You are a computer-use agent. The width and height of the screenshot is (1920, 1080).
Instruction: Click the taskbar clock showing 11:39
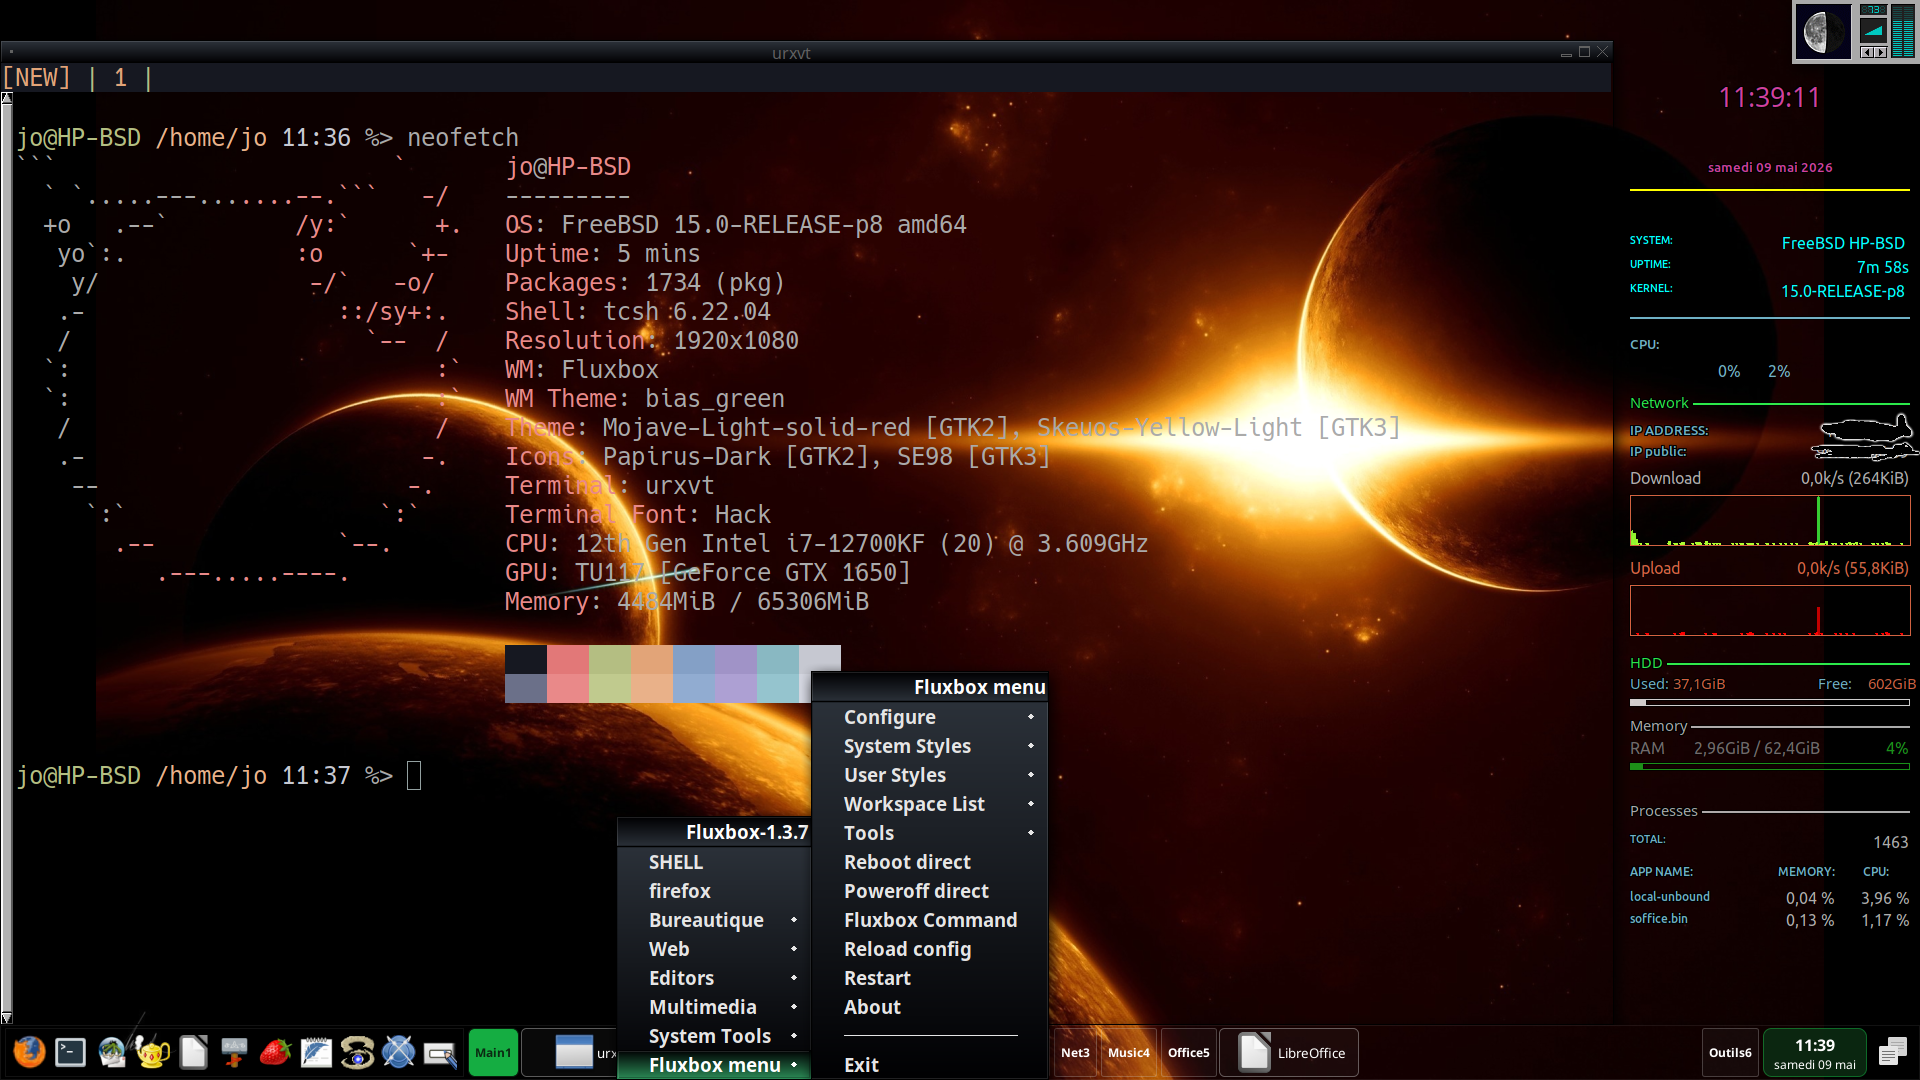(1815, 1053)
